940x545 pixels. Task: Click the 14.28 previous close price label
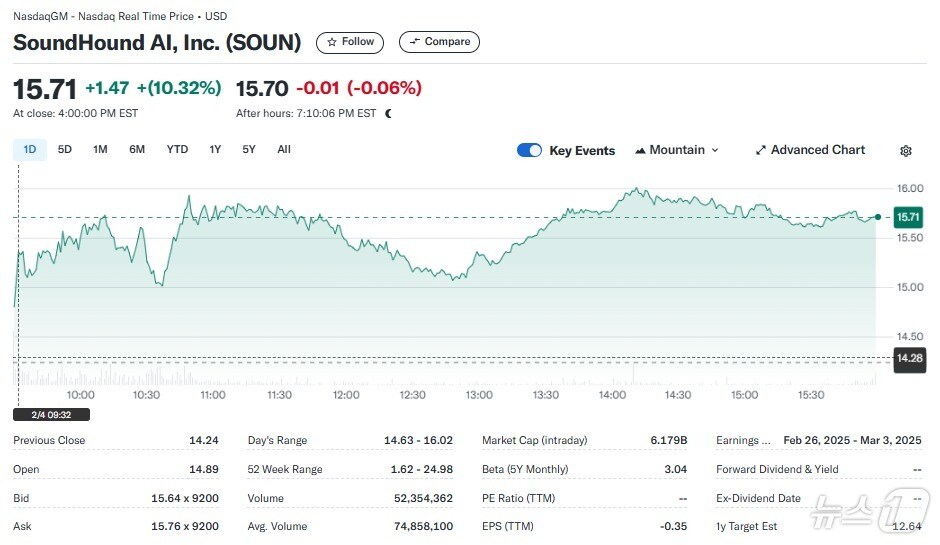(x=908, y=358)
